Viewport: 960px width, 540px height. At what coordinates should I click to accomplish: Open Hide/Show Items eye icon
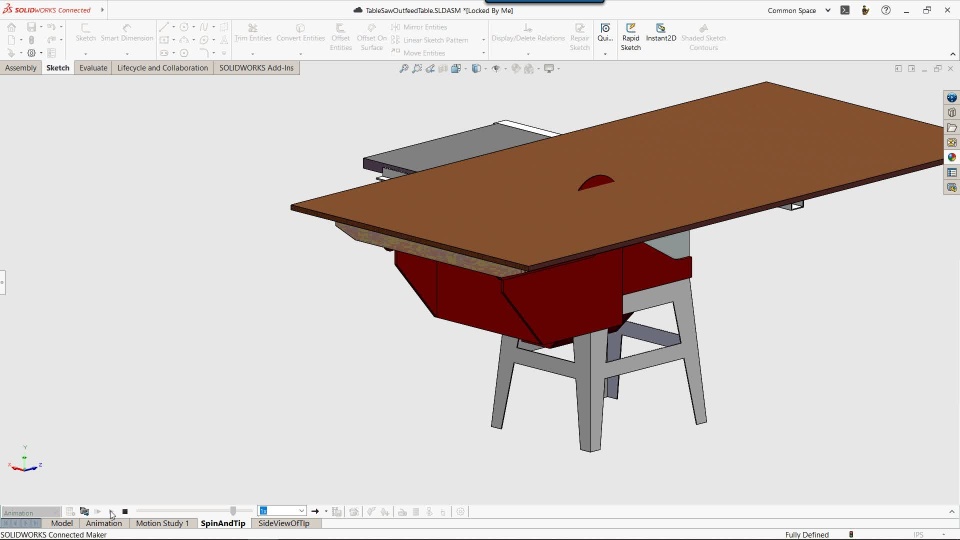(x=496, y=69)
